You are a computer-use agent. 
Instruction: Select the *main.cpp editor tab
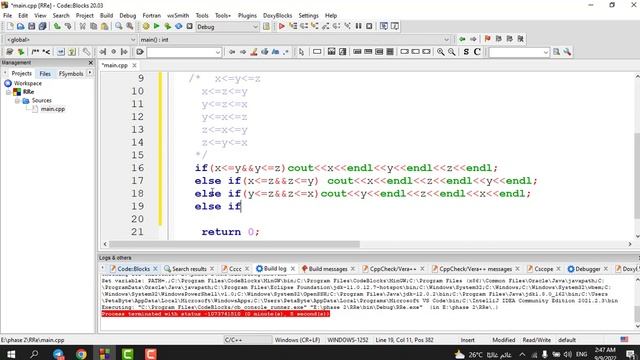(115, 65)
